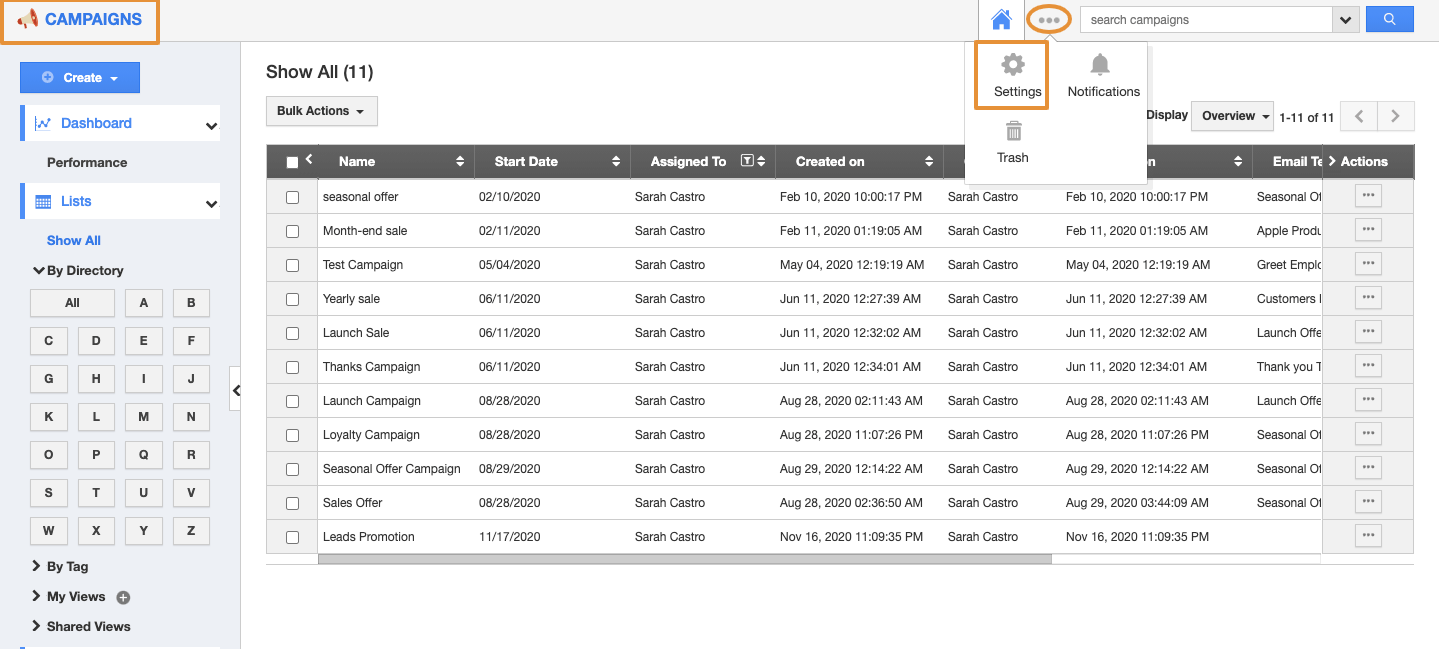The height and width of the screenshot is (649, 1439).
Task: Click the search campaigns input field
Action: 1206,20
